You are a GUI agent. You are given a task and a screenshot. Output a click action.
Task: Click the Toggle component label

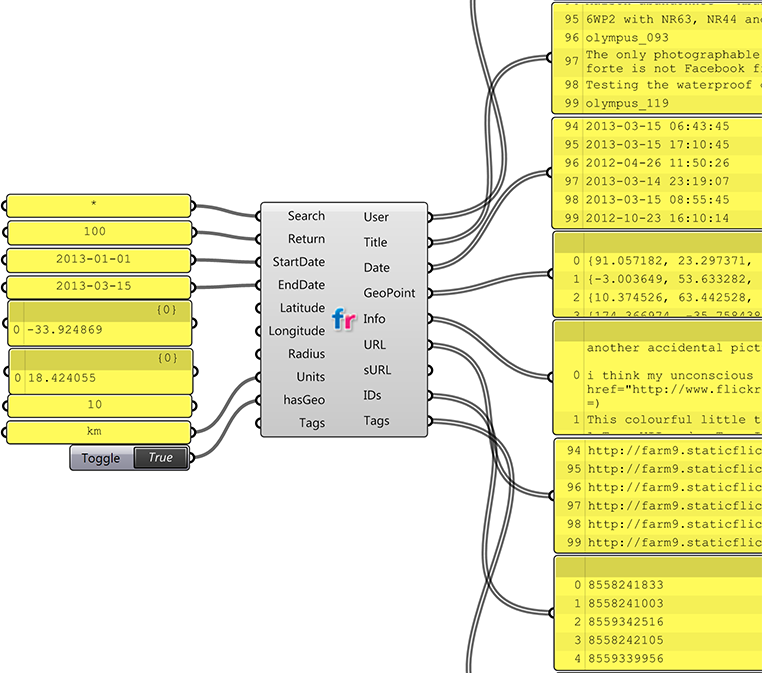101,458
